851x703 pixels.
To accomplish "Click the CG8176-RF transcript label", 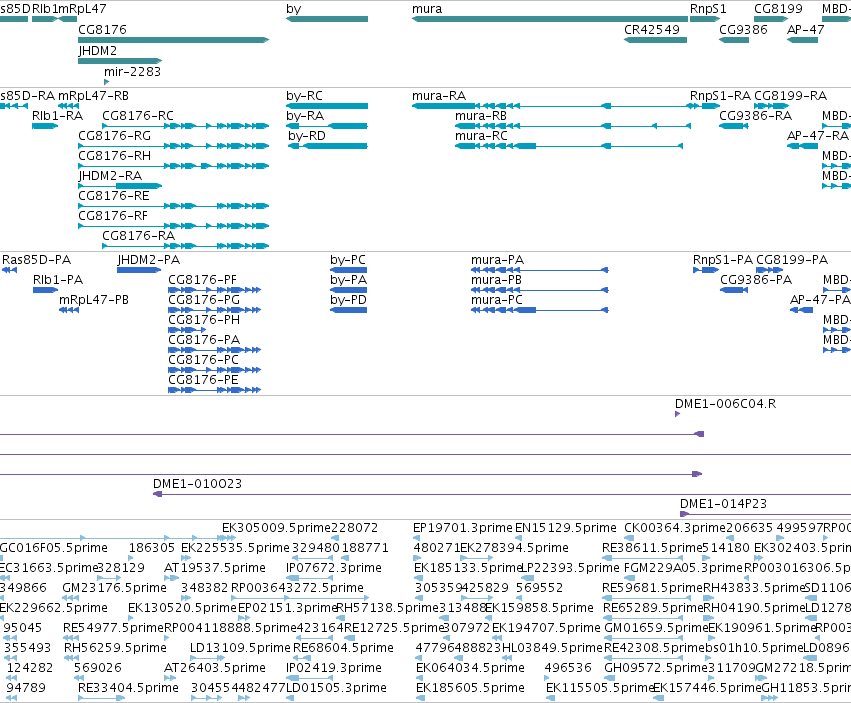I will [x=113, y=216].
